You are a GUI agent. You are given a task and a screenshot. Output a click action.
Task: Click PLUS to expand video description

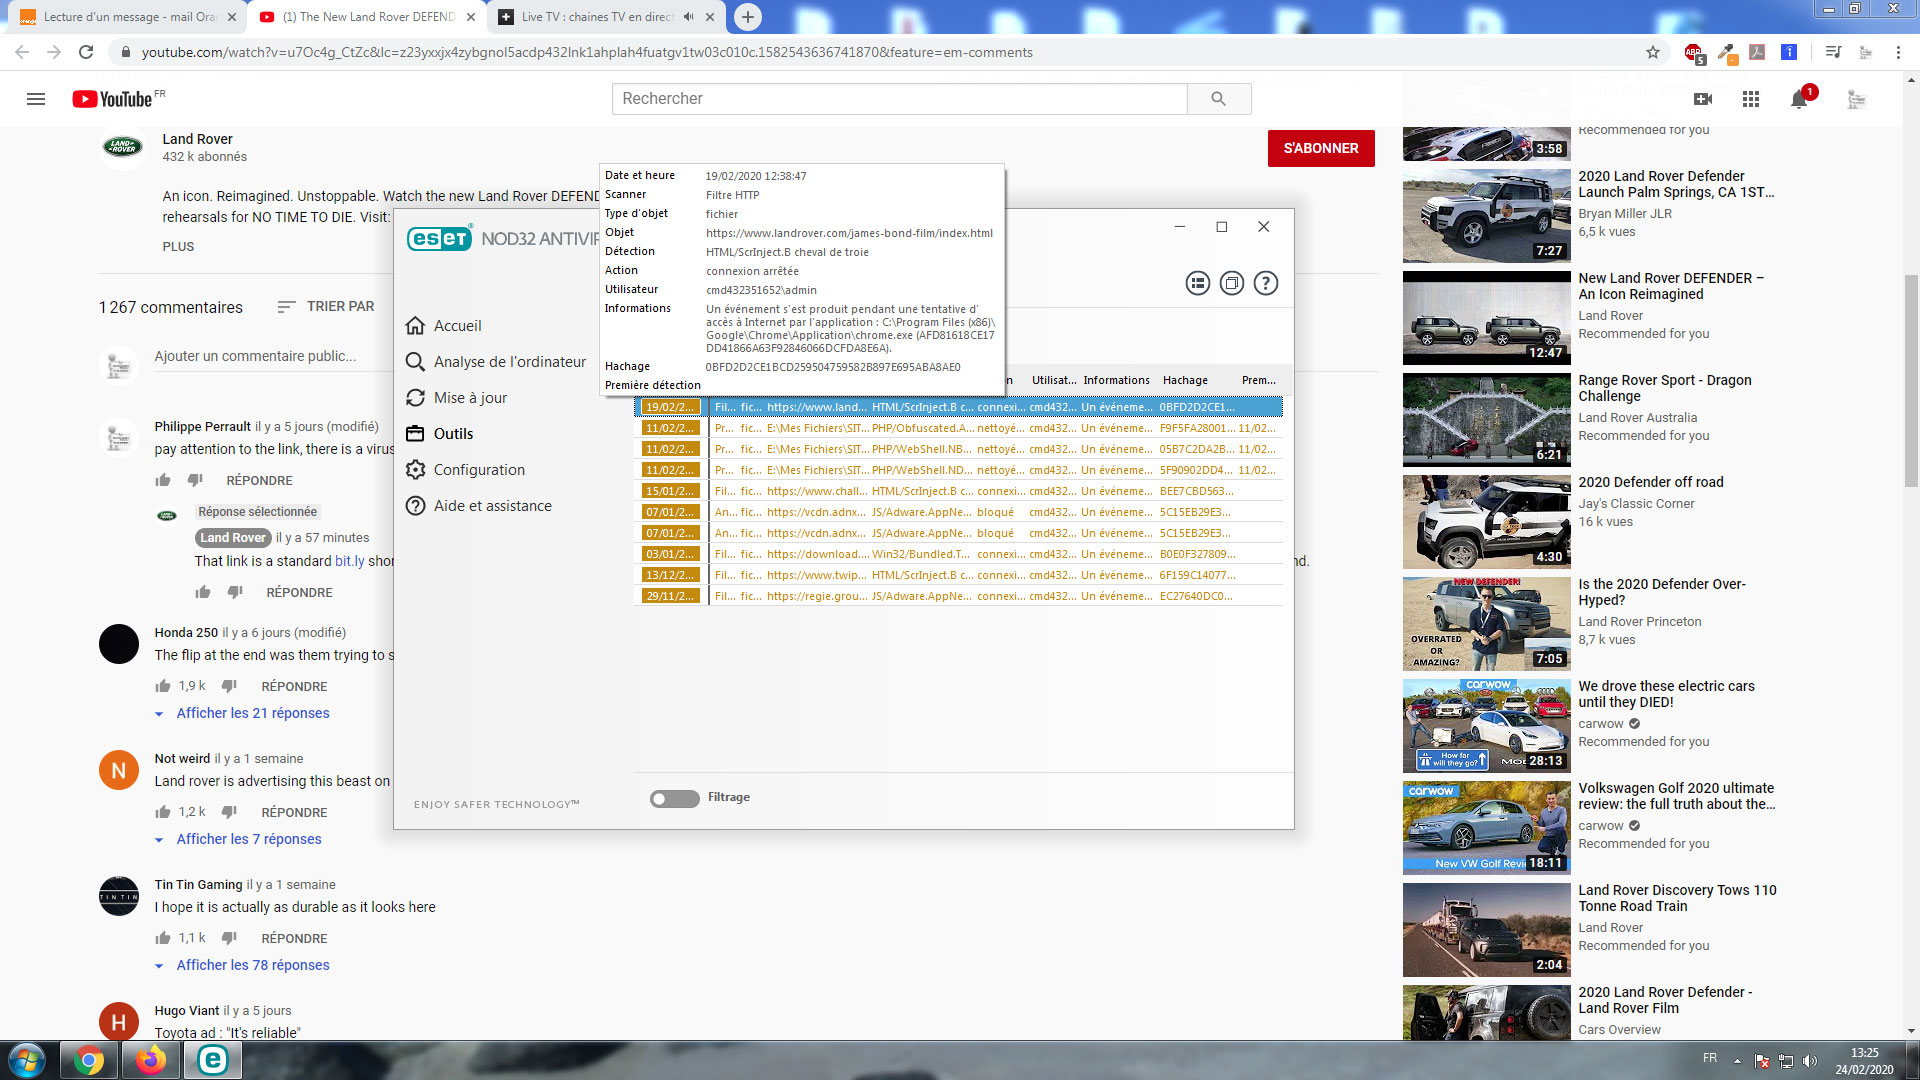click(x=179, y=247)
